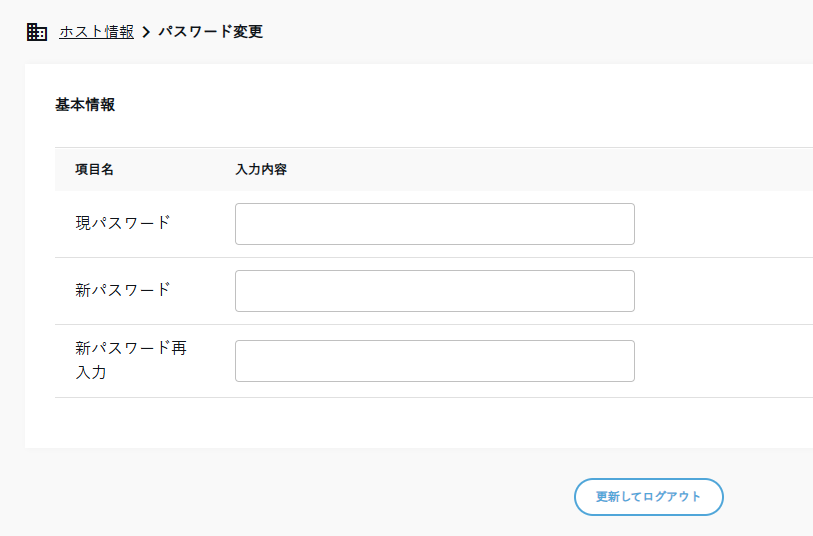Click blank space right of new password field

click(x=720, y=291)
